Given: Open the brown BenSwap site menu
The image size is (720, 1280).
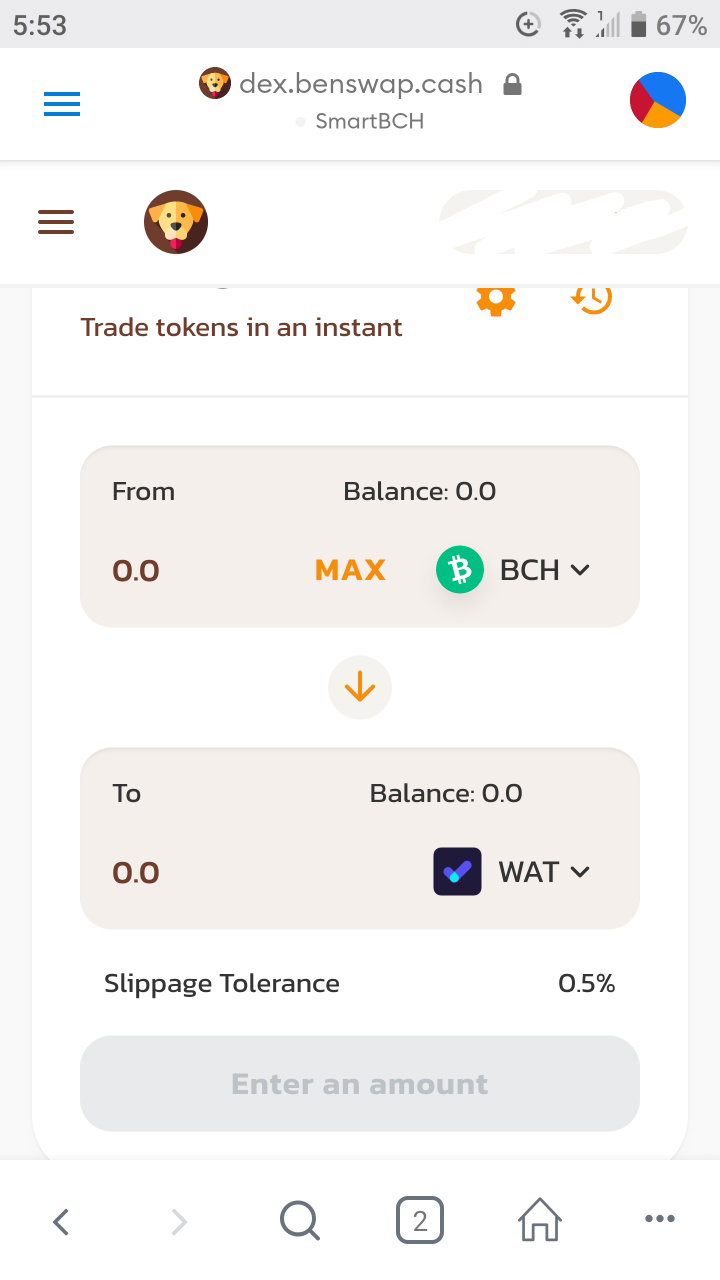Looking at the screenshot, I should (56, 222).
